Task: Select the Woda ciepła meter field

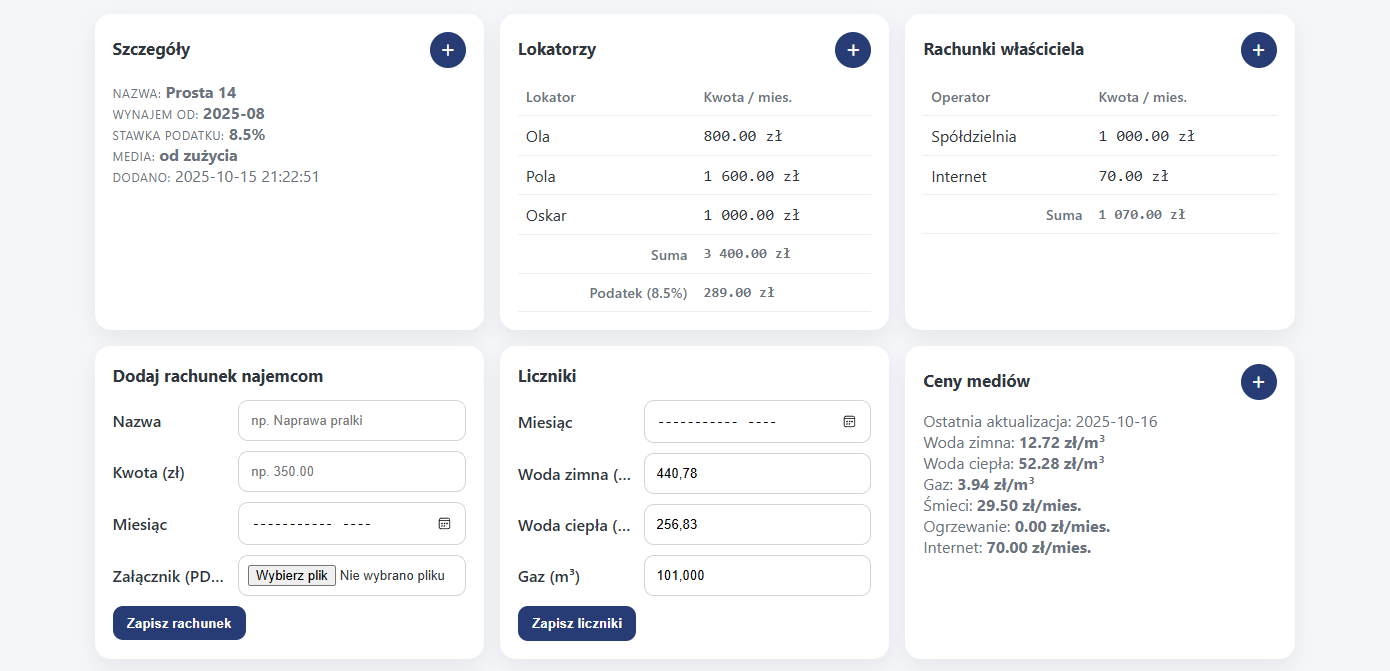Action: (x=756, y=525)
